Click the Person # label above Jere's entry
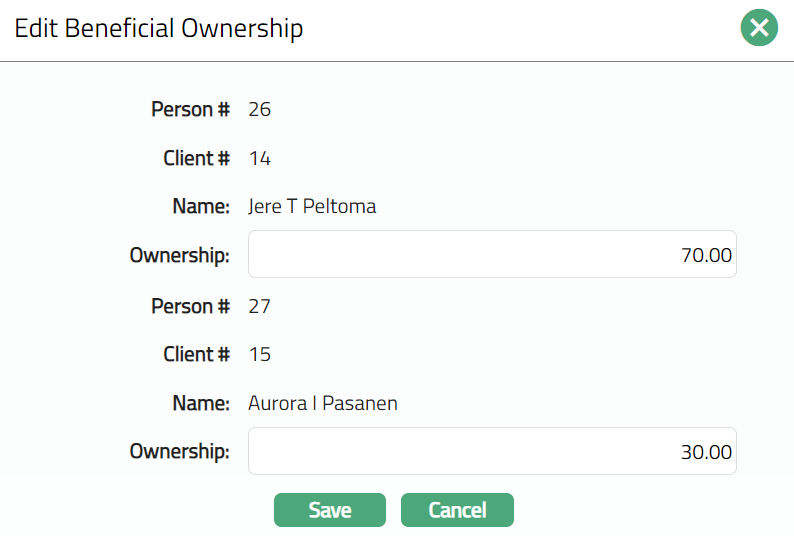This screenshot has height=536, width=794. [190, 109]
